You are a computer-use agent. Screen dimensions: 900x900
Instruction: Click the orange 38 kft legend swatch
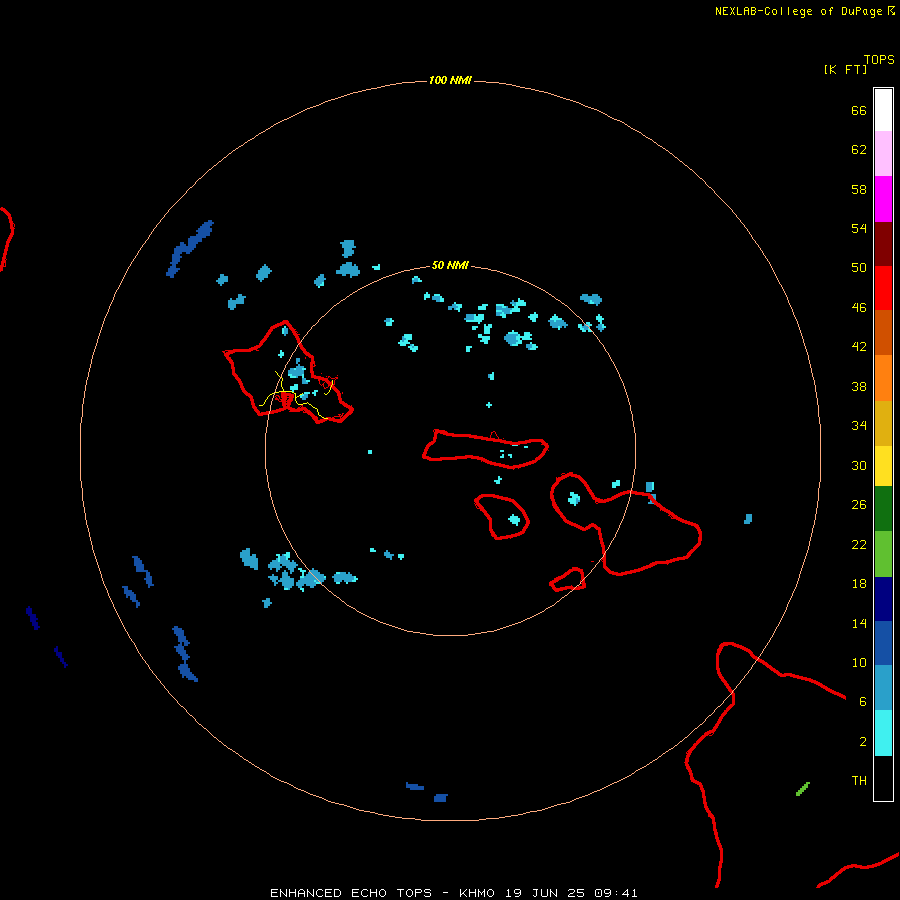883,378
